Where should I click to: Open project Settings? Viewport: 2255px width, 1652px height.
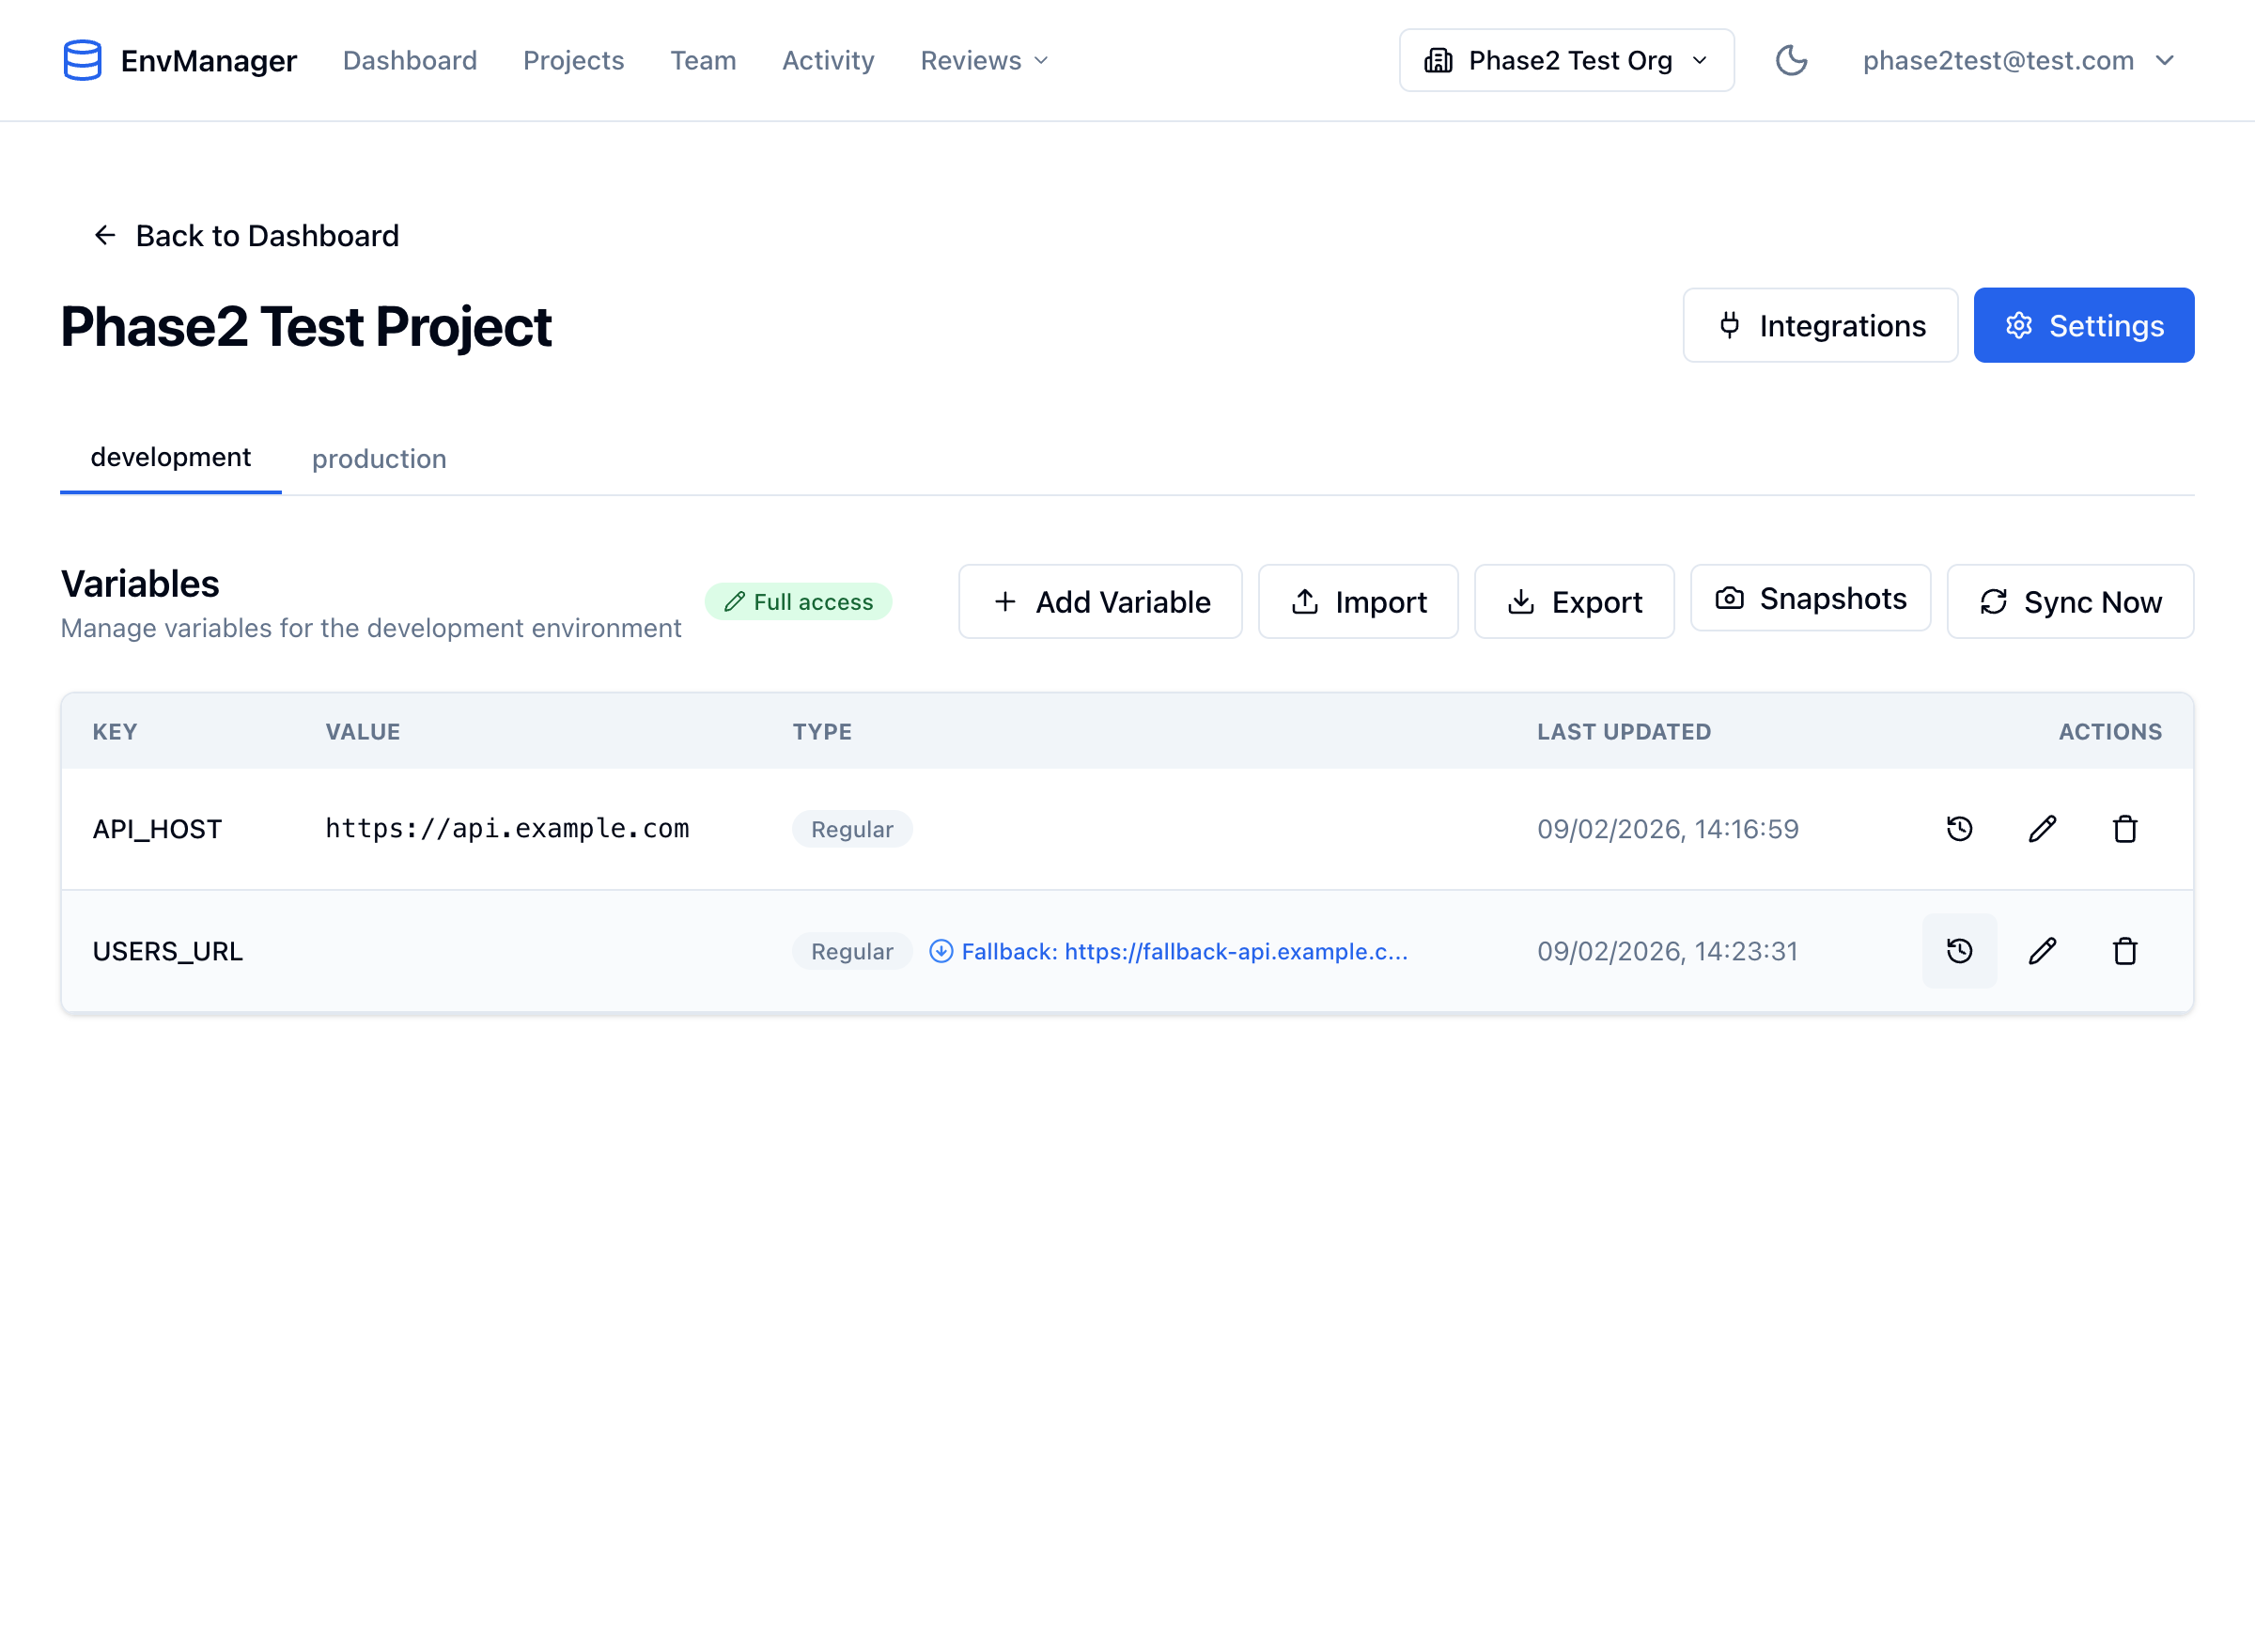(2083, 326)
